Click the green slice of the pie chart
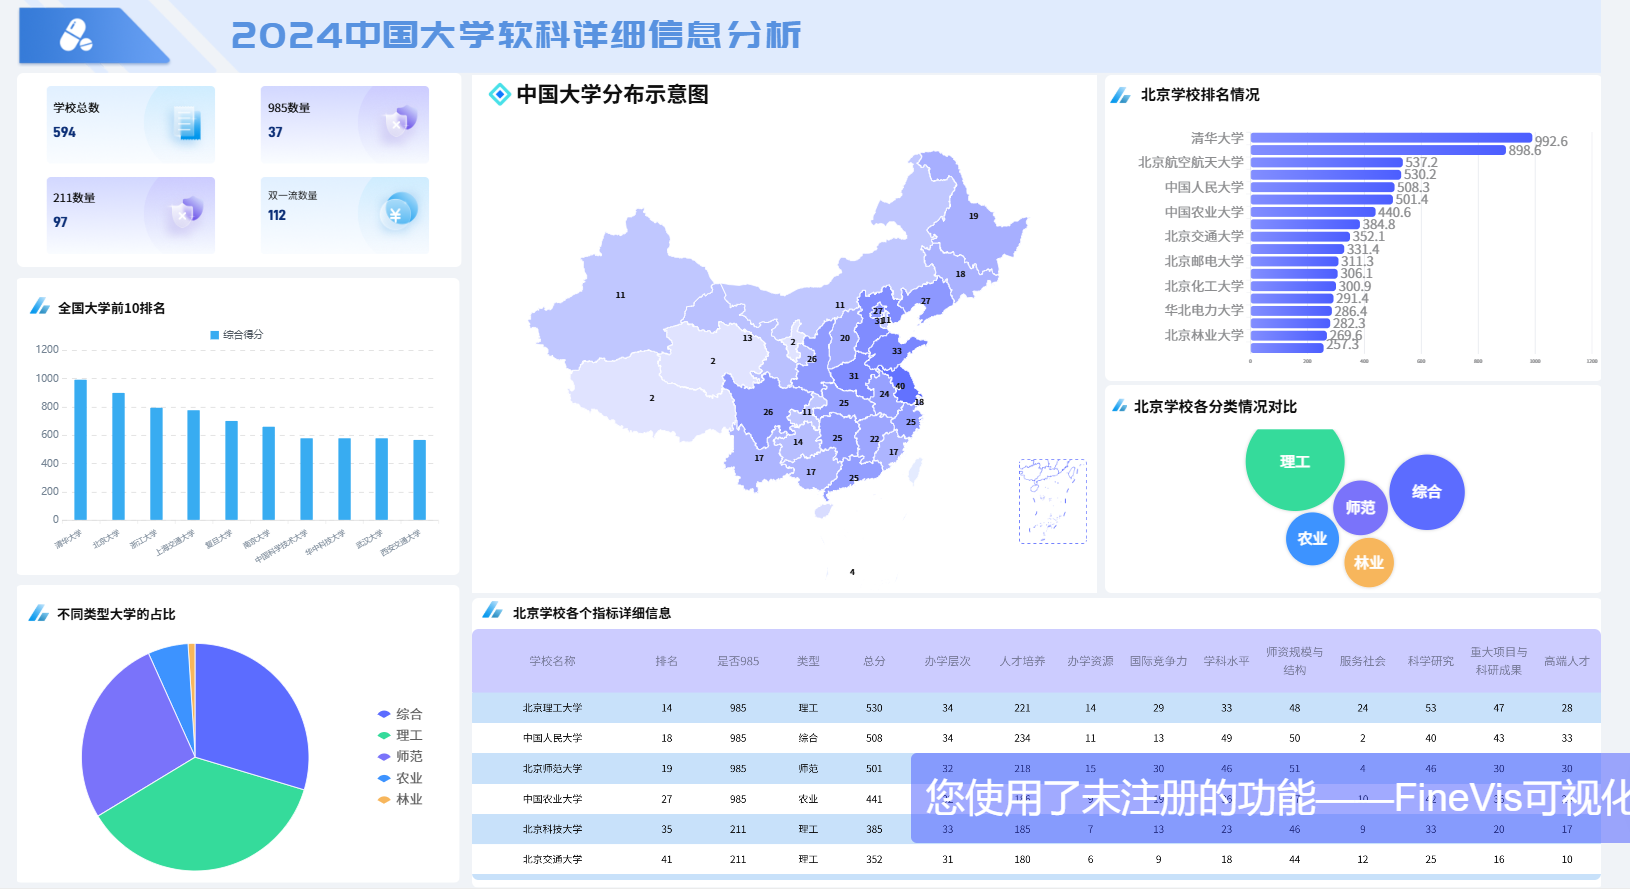The width and height of the screenshot is (1630, 889). tap(200, 820)
